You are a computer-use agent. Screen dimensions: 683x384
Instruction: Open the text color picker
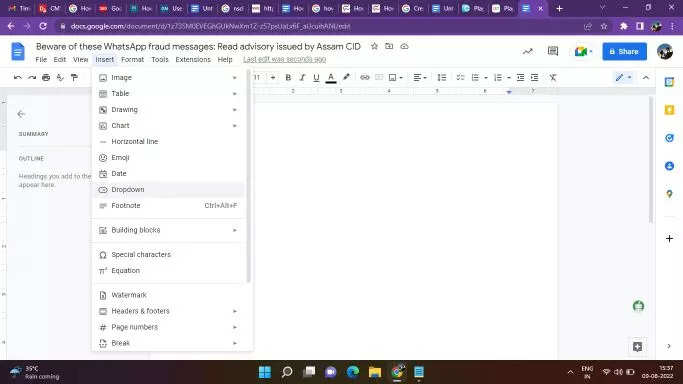tap(331, 77)
